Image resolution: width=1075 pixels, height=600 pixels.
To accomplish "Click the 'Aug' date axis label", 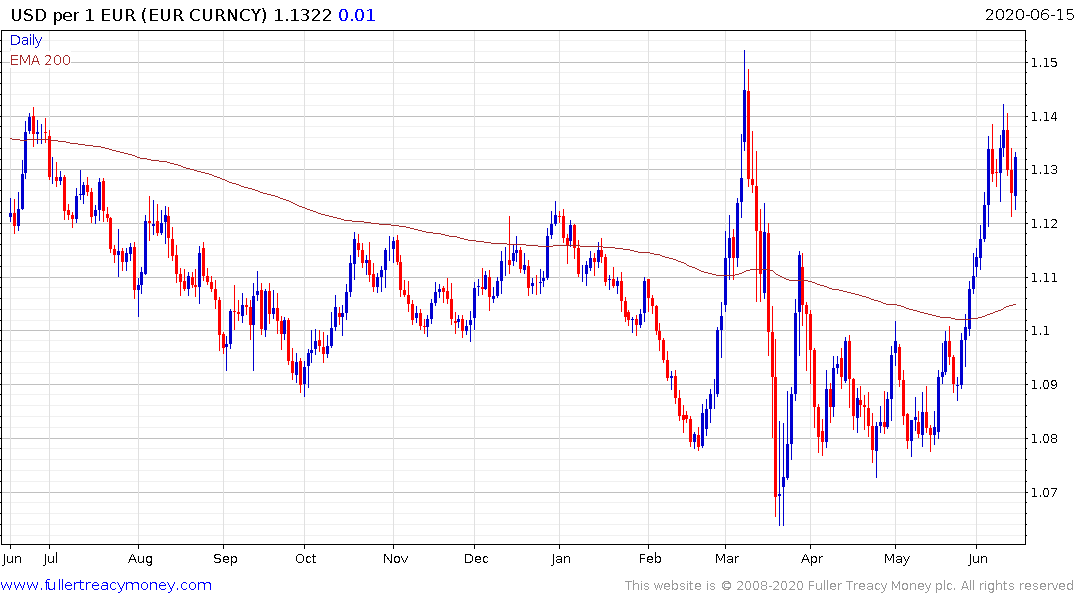I will pos(141,559).
